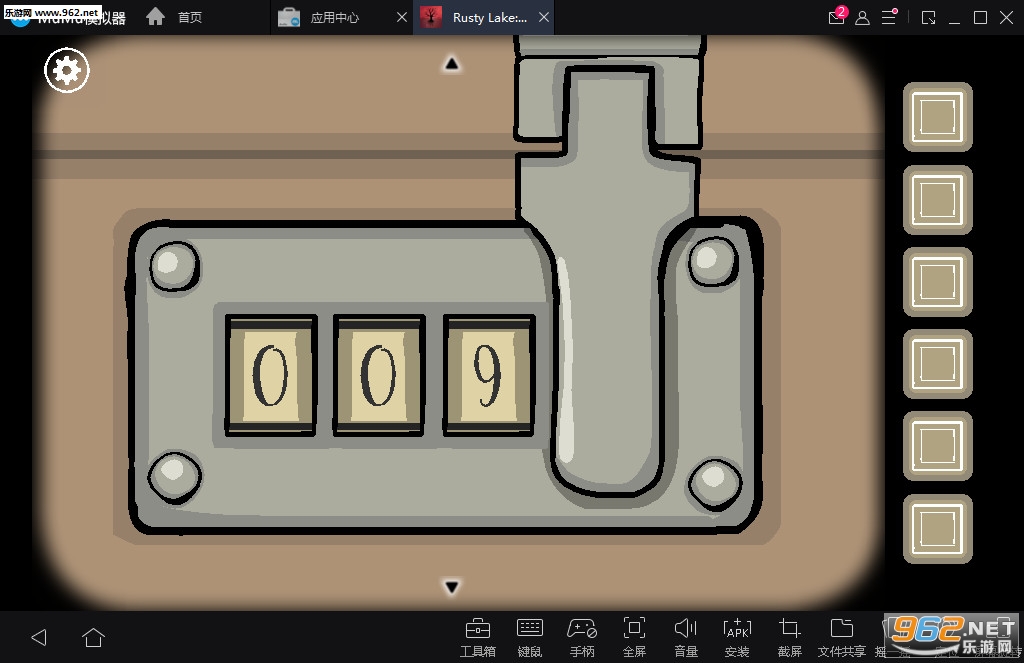
Task: Select the first inventory slot
Action: (x=938, y=117)
